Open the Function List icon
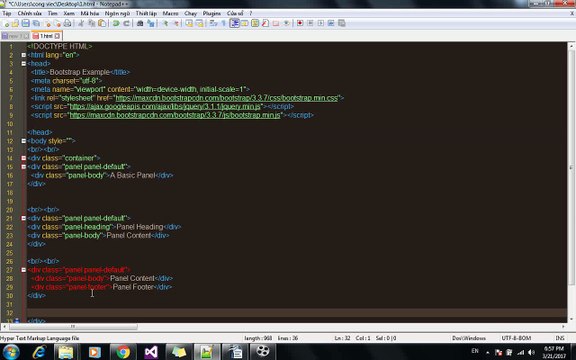This screenshot has height=360, width=576. (x=265, y=24)
